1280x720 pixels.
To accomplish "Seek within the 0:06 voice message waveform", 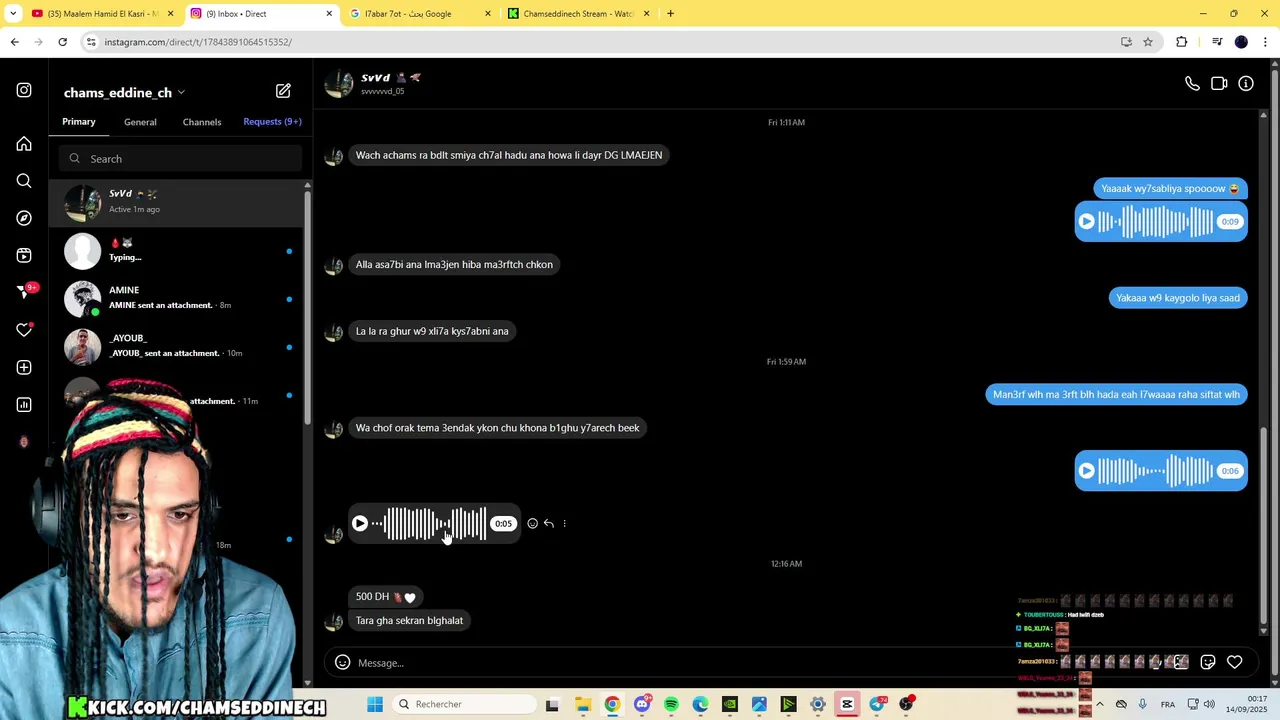I will click(x=1156, y=471).
